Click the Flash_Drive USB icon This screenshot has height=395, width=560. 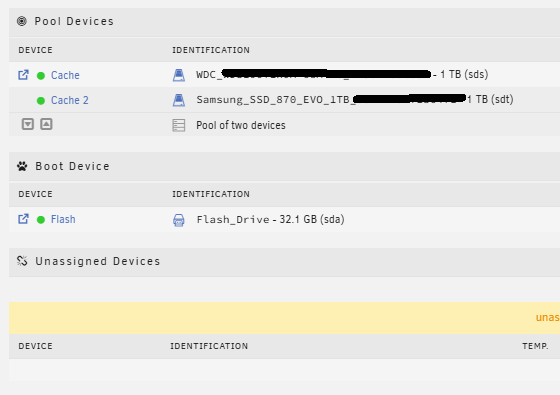point(179,220)
